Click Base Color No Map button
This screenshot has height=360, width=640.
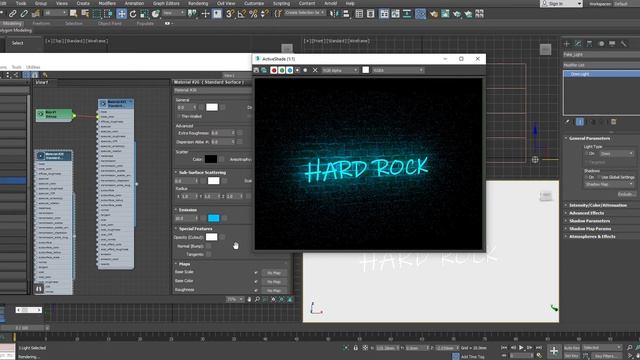[273, 282]
